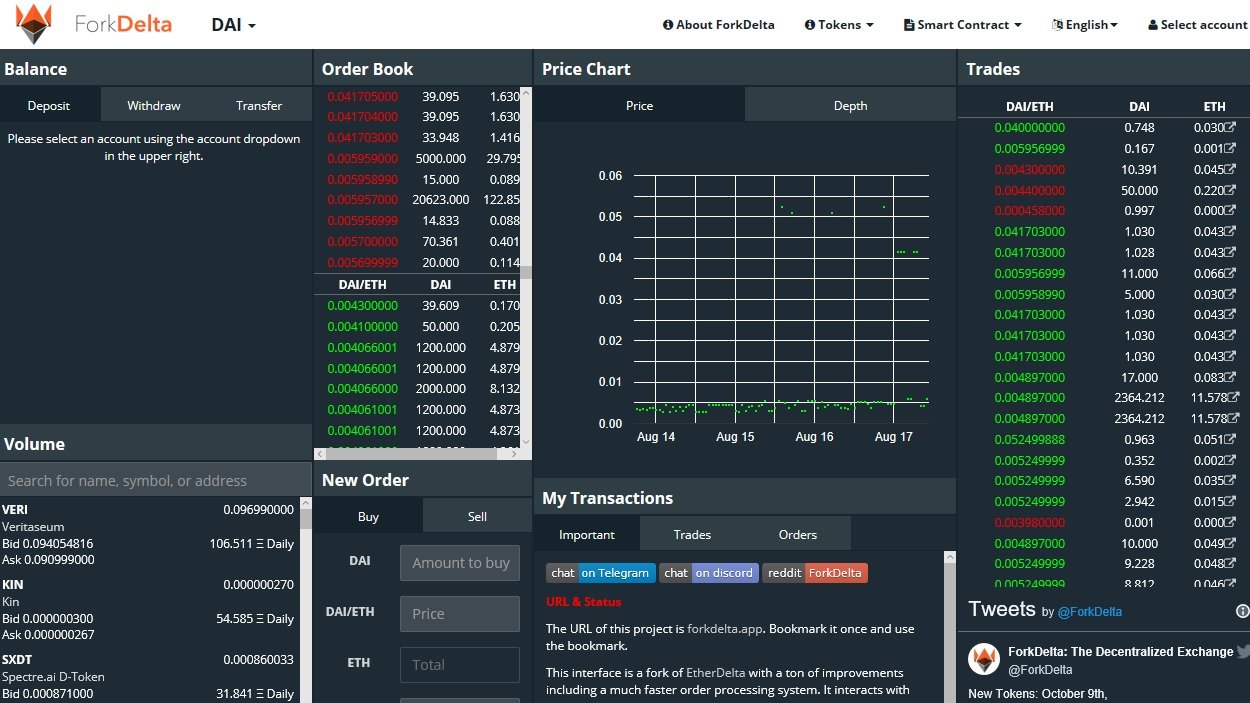The width and height of the screenshot is (1250, 703).
Task: Follow the forkdelta.app link
Action: [x=726, y=629]
